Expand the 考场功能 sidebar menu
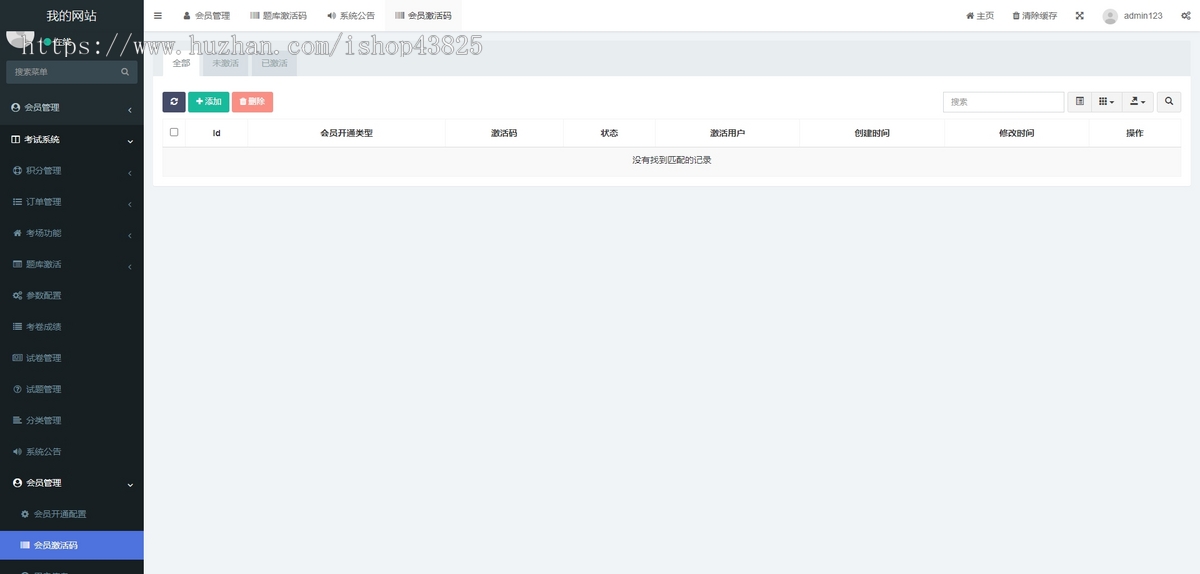Viewport: 1200px width, 574px height. [x=72, y=233]
